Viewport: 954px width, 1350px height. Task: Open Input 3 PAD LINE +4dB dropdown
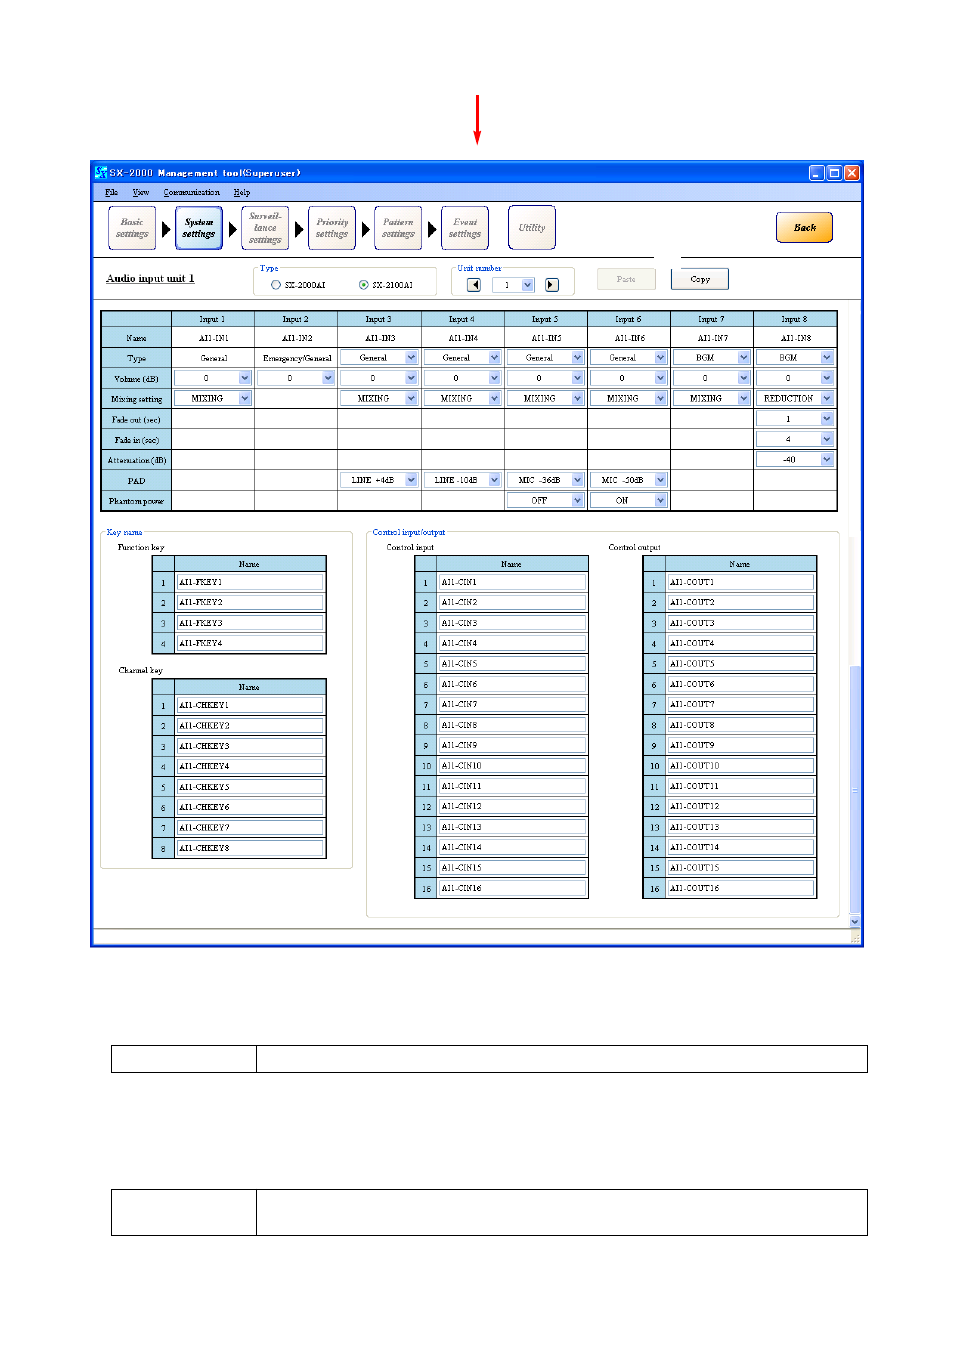click(411, 480)
